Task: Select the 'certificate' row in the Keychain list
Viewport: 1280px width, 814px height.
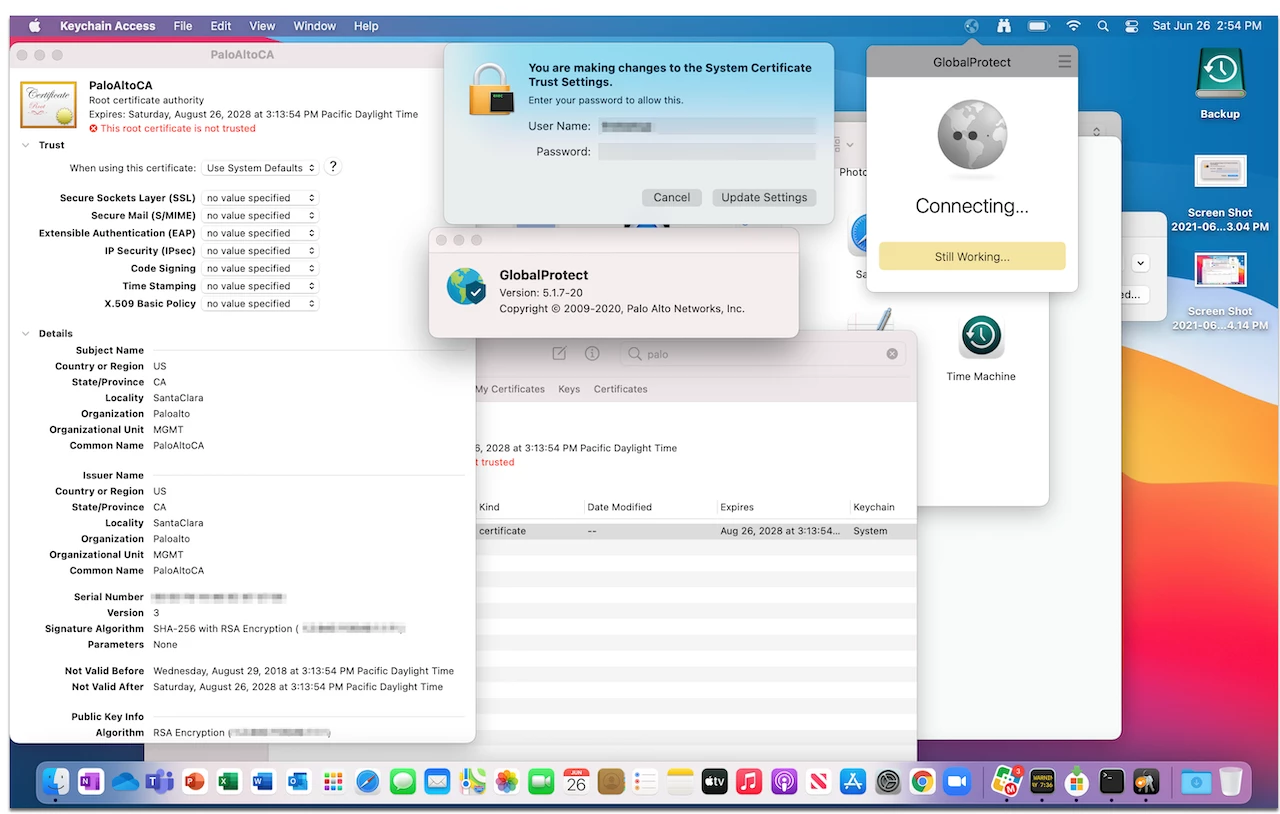Action: pyautogui.click(x=695, y=531)
